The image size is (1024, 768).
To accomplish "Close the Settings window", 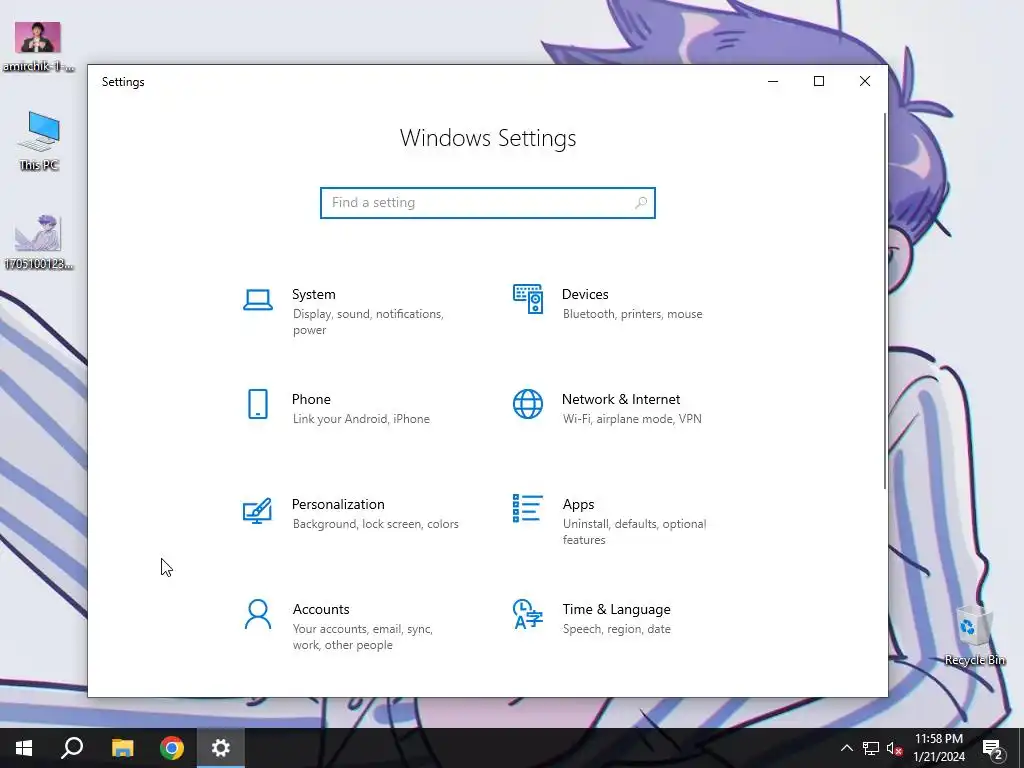I will coord(865,82).
